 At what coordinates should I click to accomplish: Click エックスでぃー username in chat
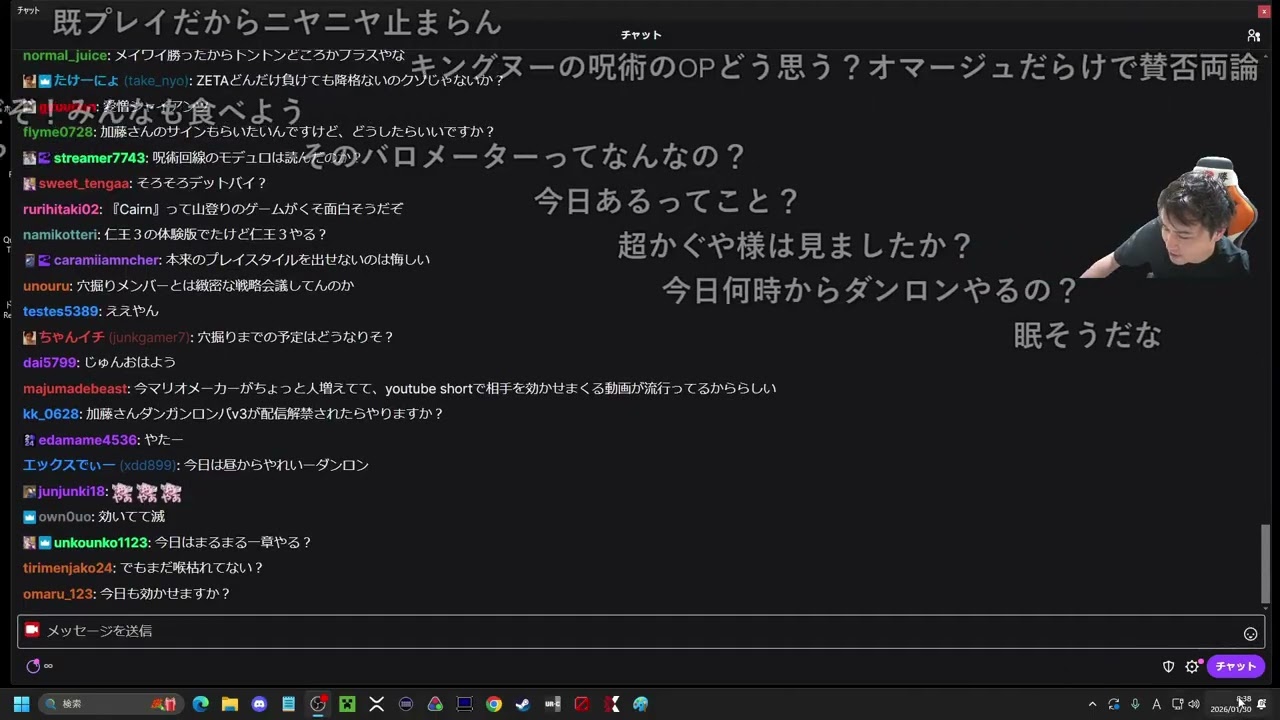point(69,465)
